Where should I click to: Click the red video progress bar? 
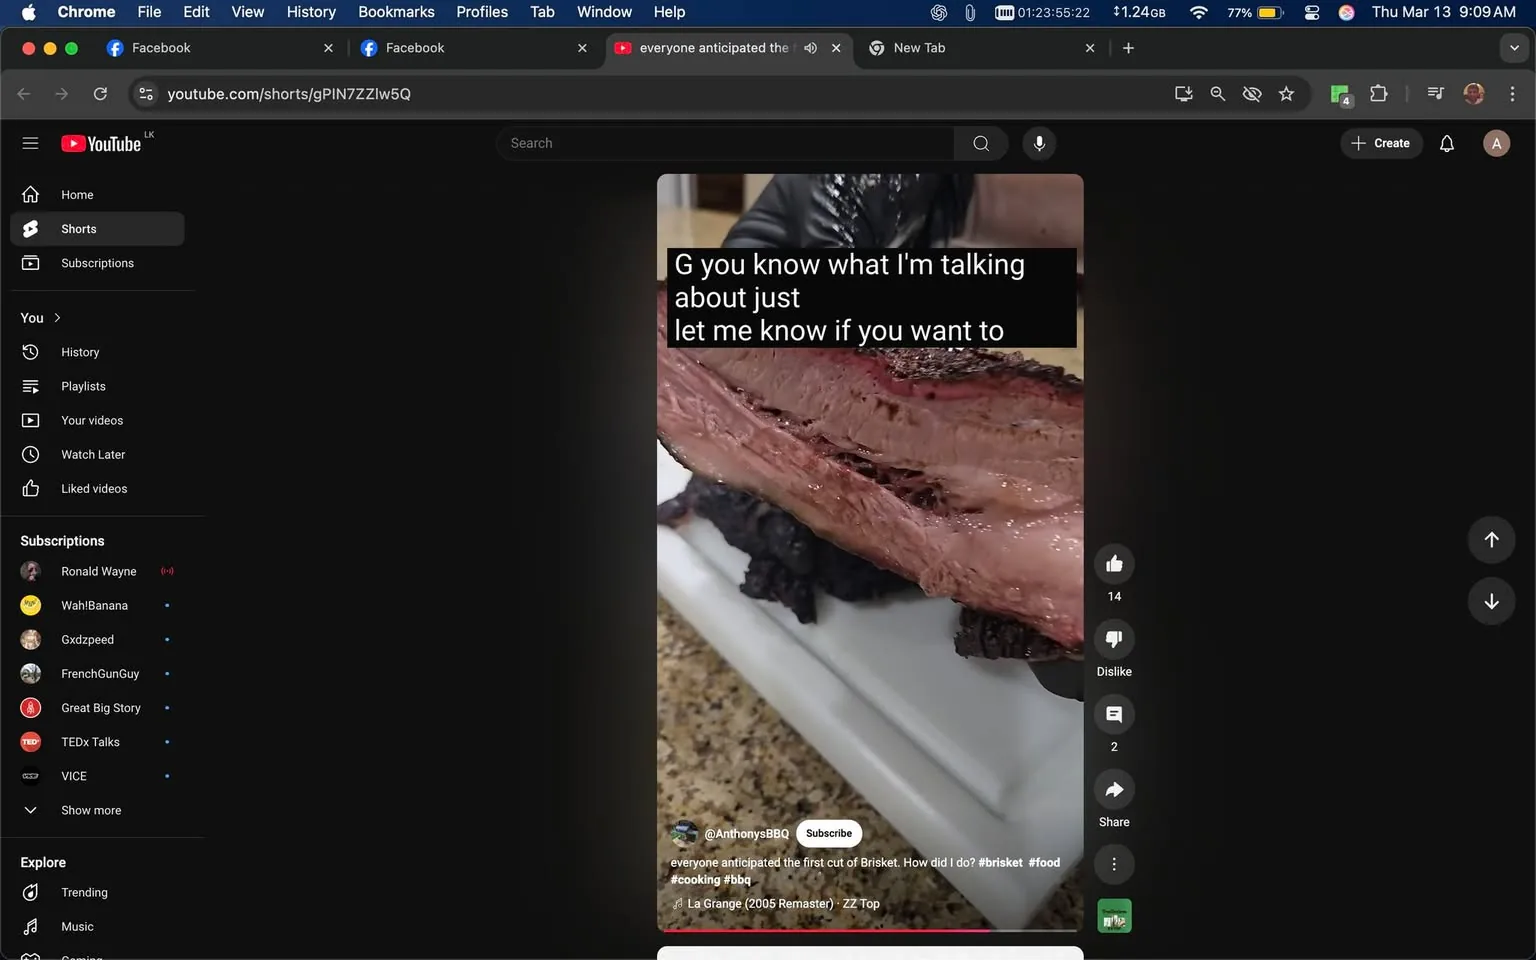pos(869,930)
